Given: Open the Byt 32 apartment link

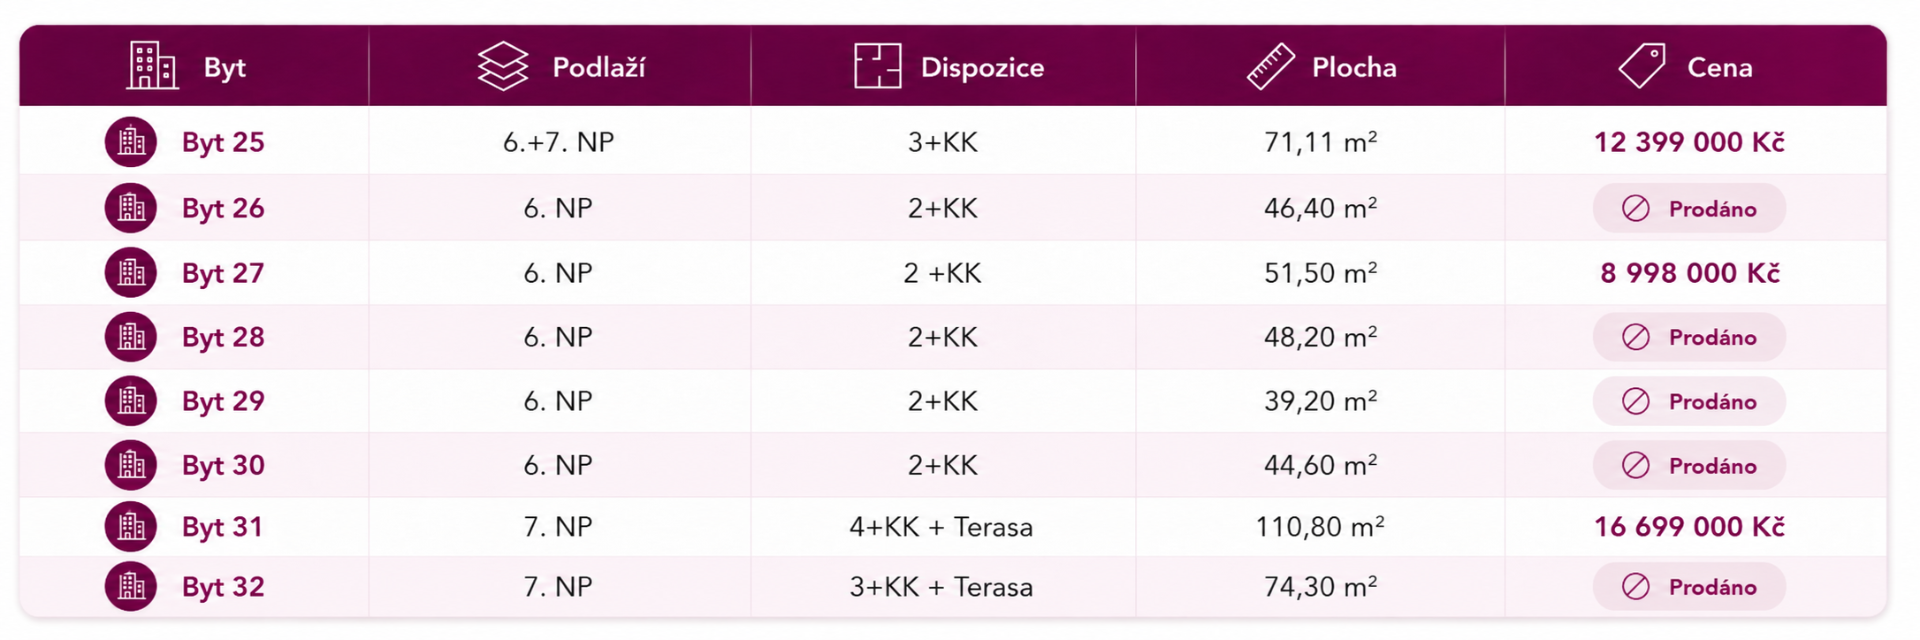Looking at the screenshot, I should (x=223, y=587).
